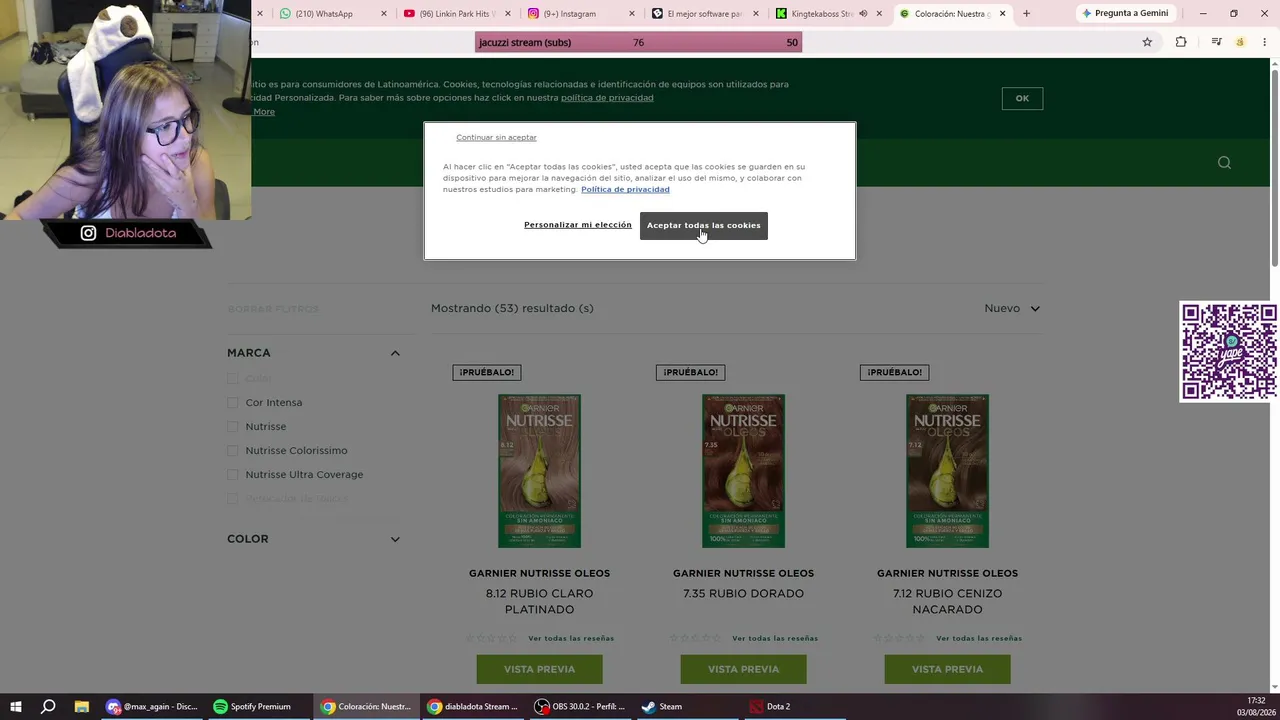
Task: Open the 7.12 Rubio Cenizo Nacarado product image
Action: [x=947, y=471]
